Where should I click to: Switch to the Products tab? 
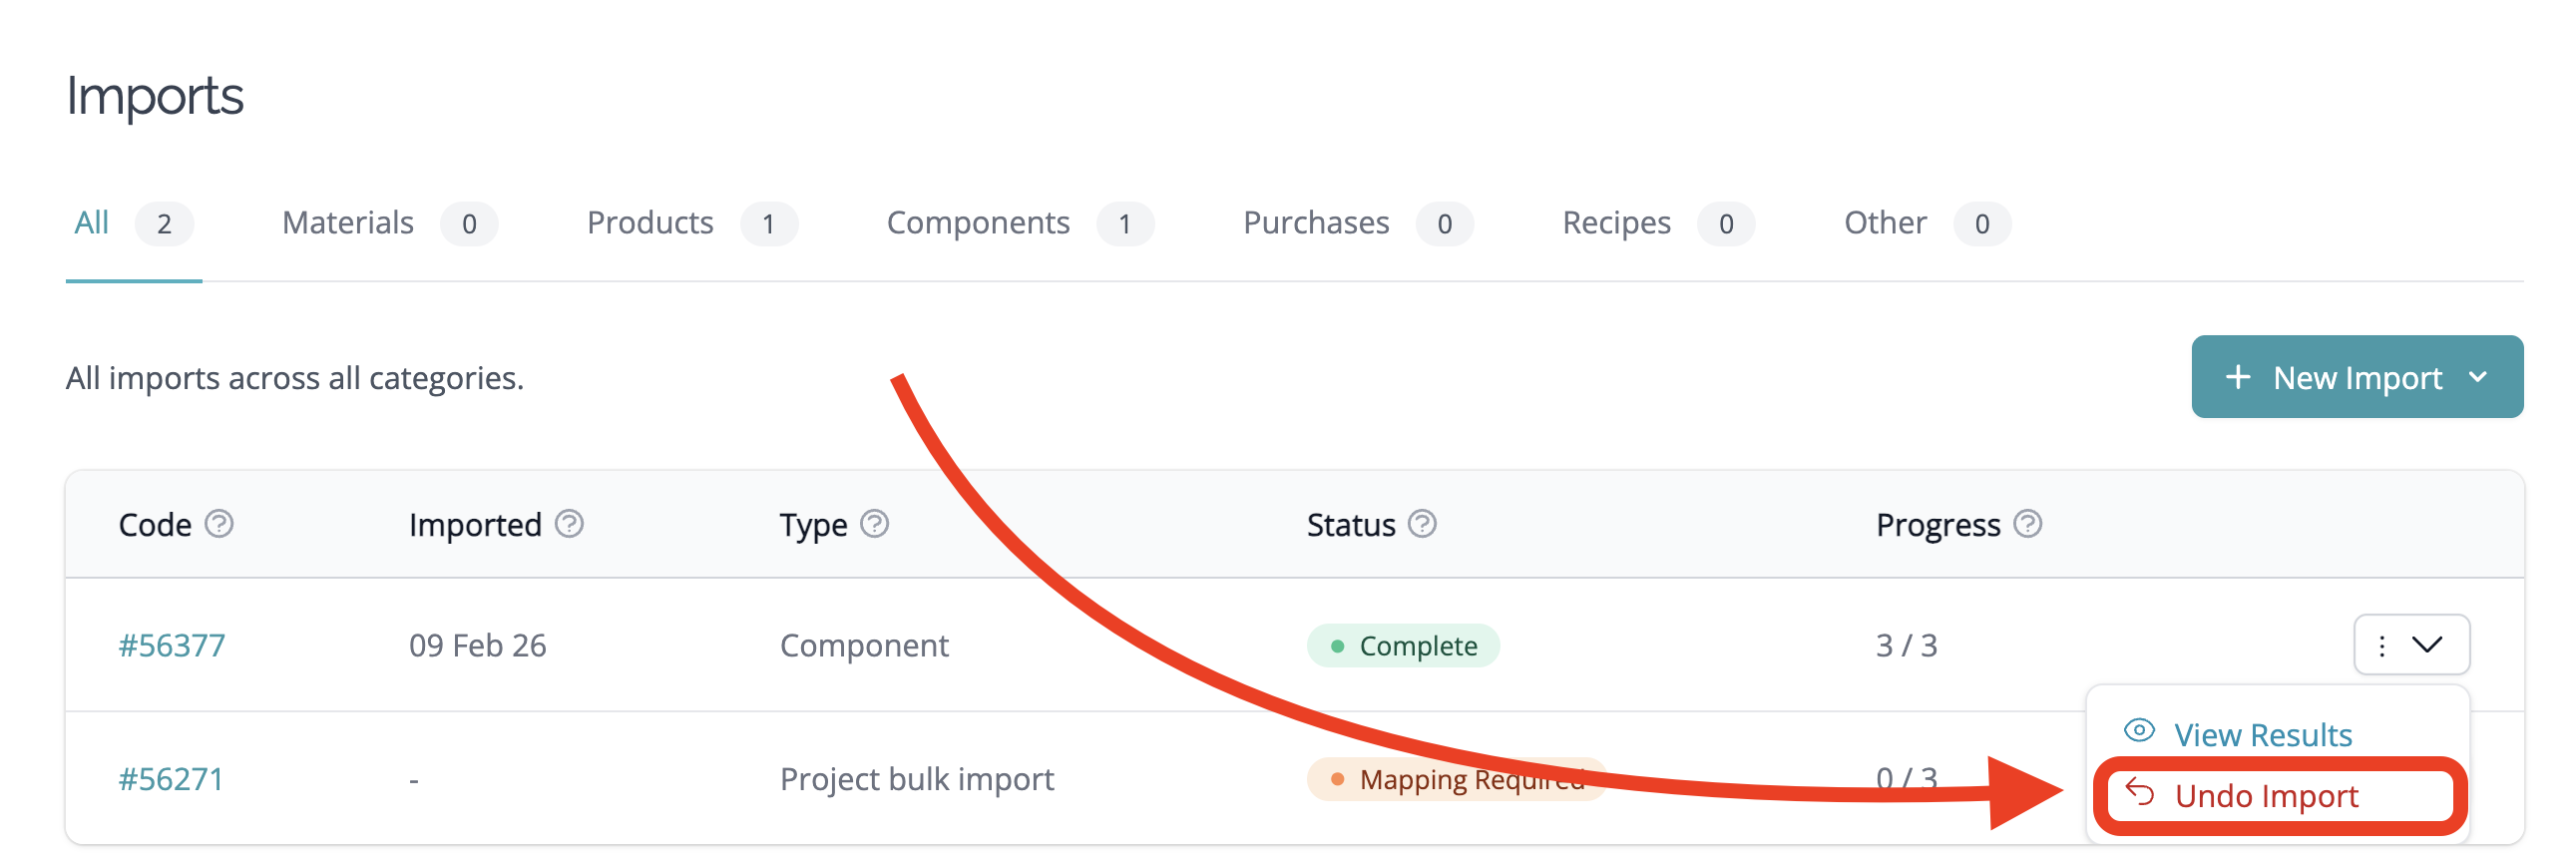tap(692, 223)
